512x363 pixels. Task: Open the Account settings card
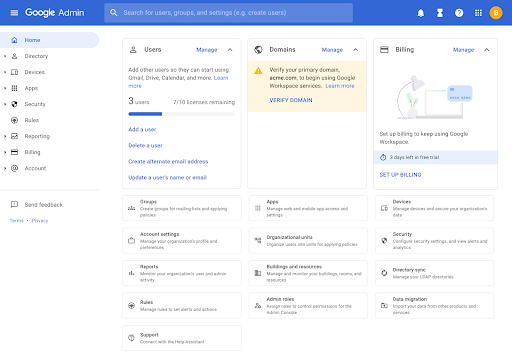182,241
